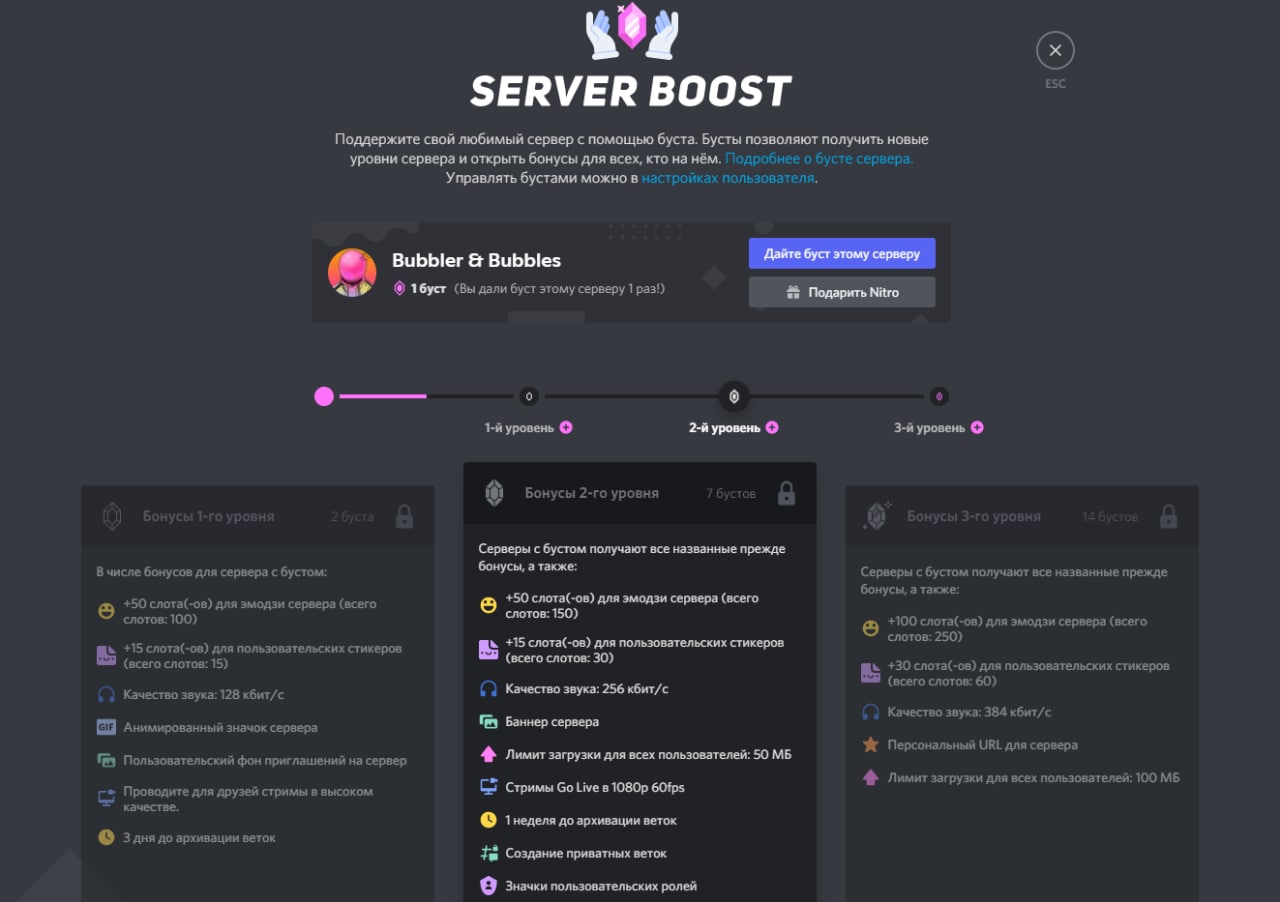Click 'Анимированный значок сервера' text
The height and width of the screenshot is (902, 1280).
point(220,727)
